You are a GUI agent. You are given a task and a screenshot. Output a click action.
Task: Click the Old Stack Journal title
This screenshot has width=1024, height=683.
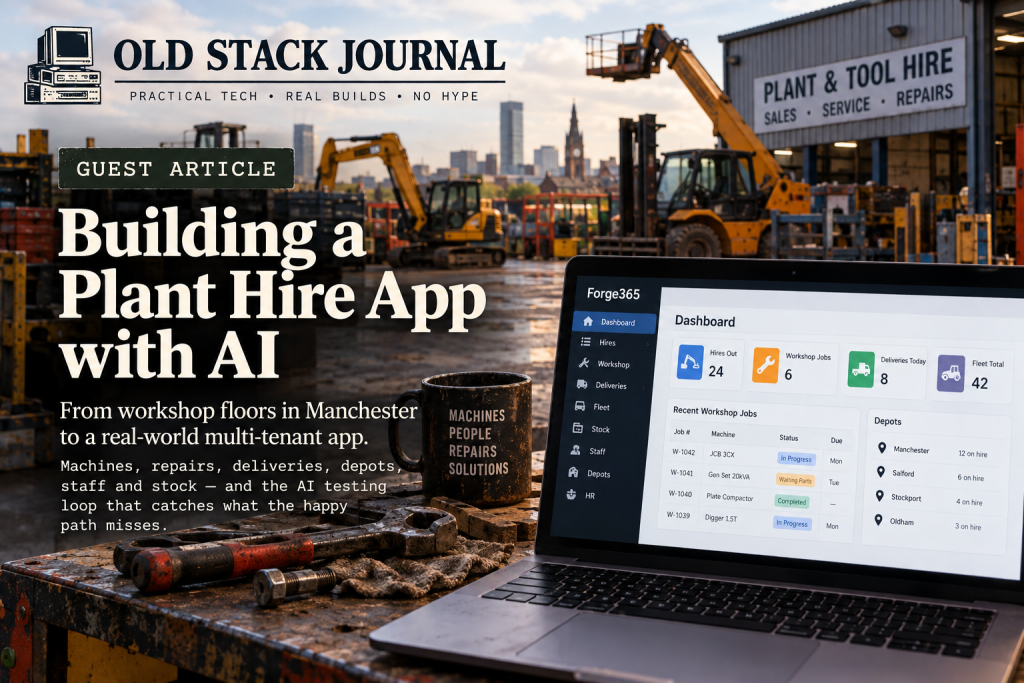(310, 56)
